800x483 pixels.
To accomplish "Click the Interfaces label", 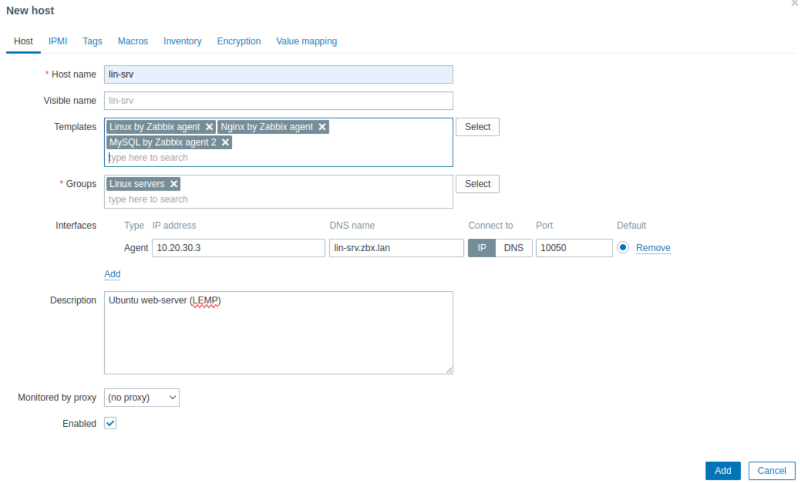I will (x=76, y=225).
